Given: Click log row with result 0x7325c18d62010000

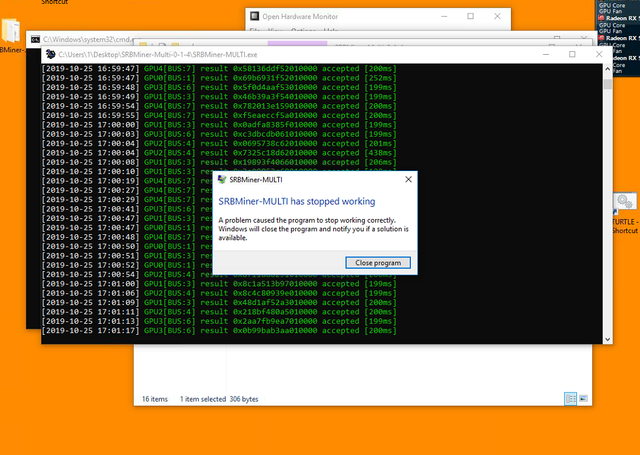Looking at the screenshot, I should [219, 153].
